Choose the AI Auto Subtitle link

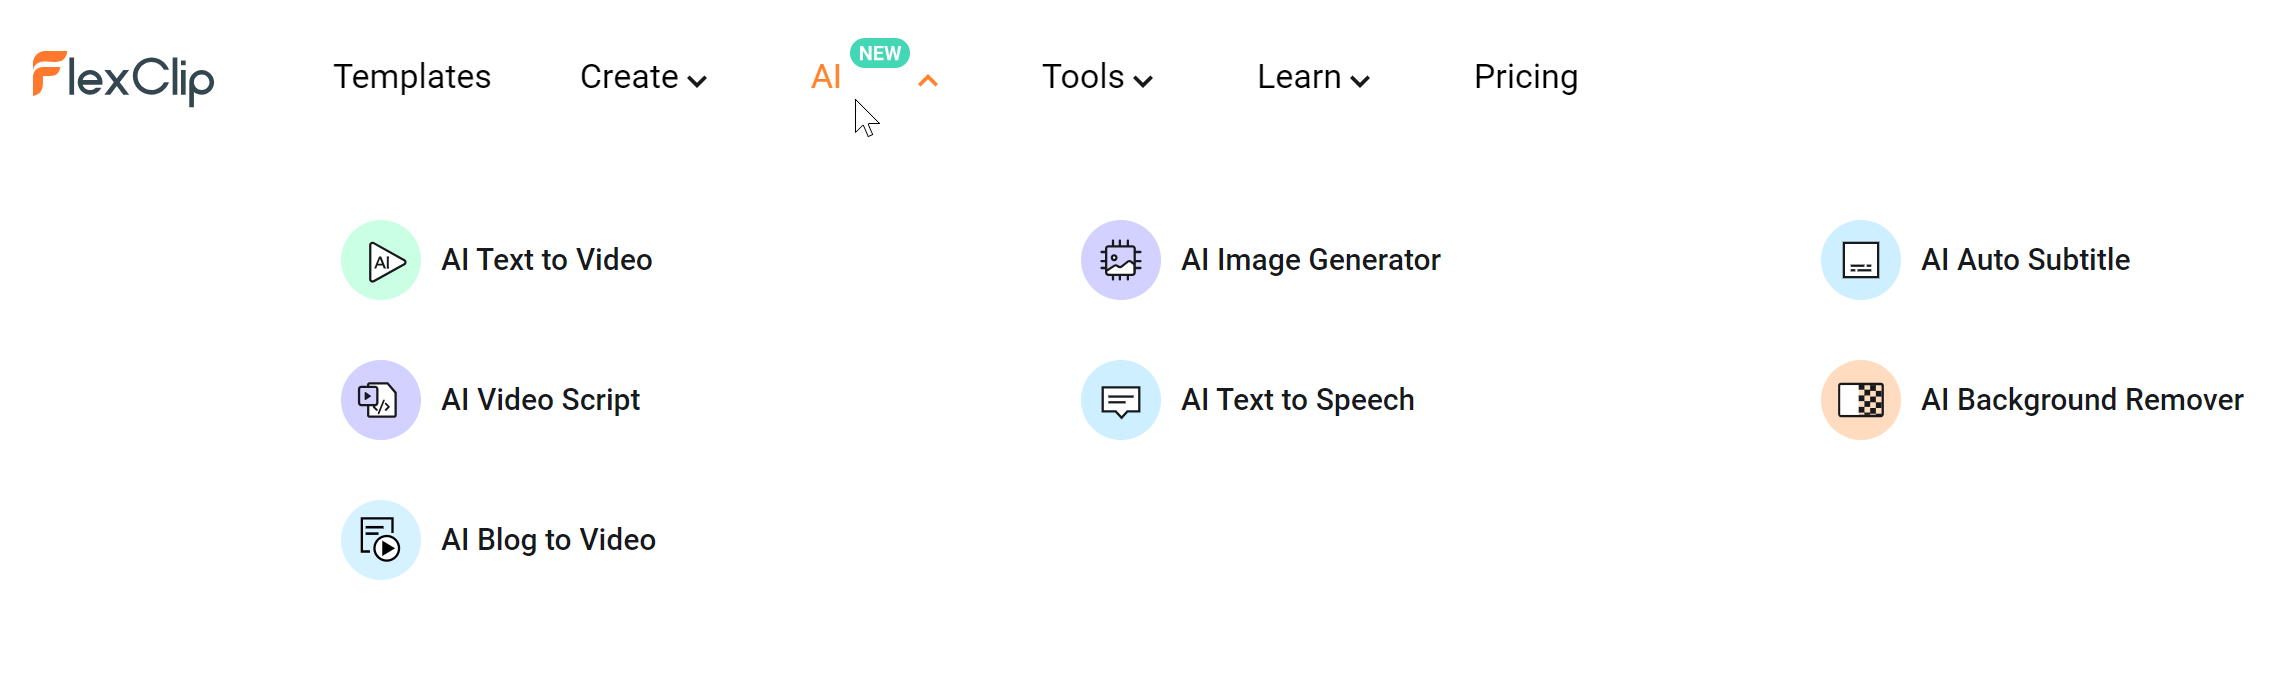[x=2026, y=260]
